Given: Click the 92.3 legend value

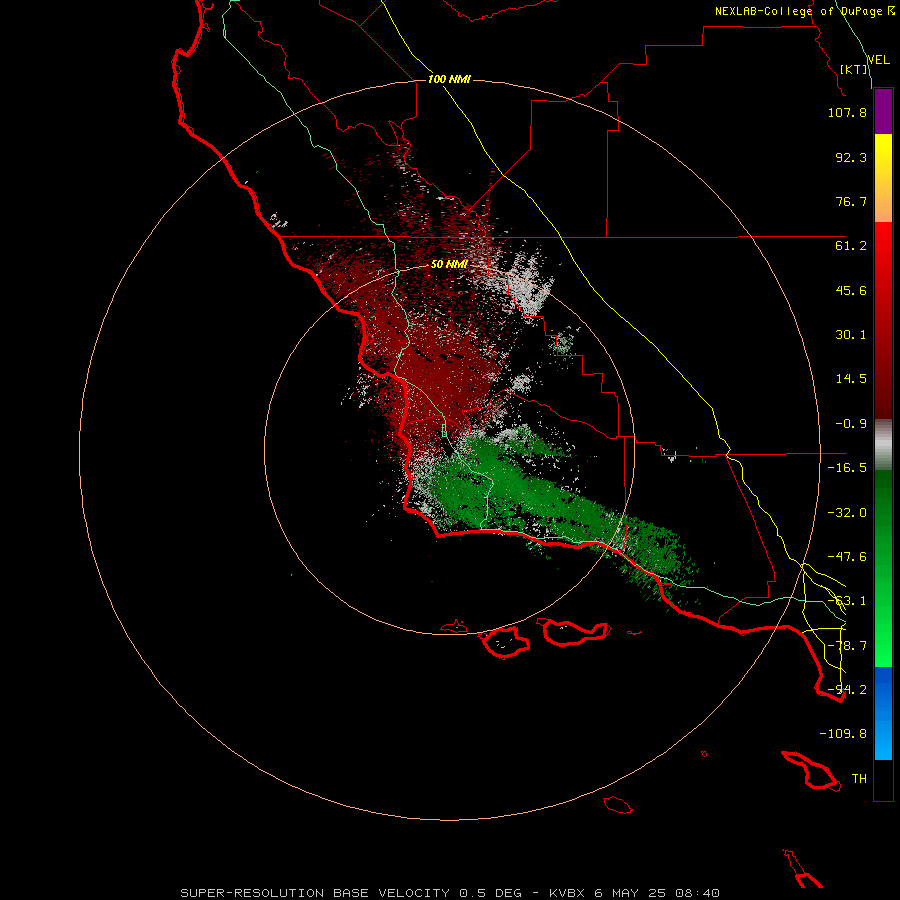Looking at the screenshot, I should [851, 157].
